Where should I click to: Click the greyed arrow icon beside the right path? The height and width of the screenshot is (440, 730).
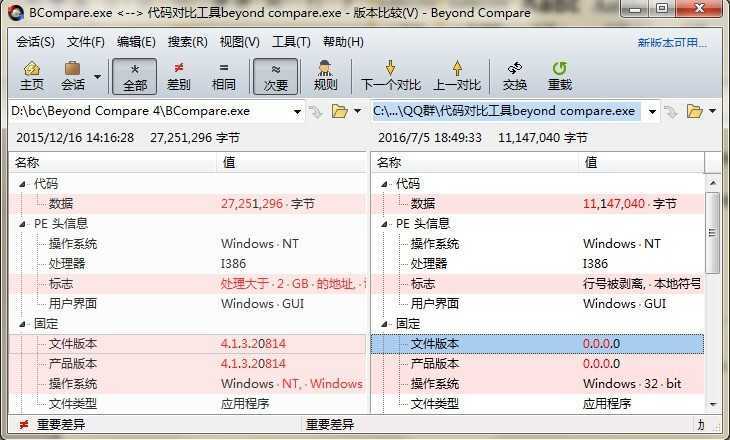click(671, 112)
